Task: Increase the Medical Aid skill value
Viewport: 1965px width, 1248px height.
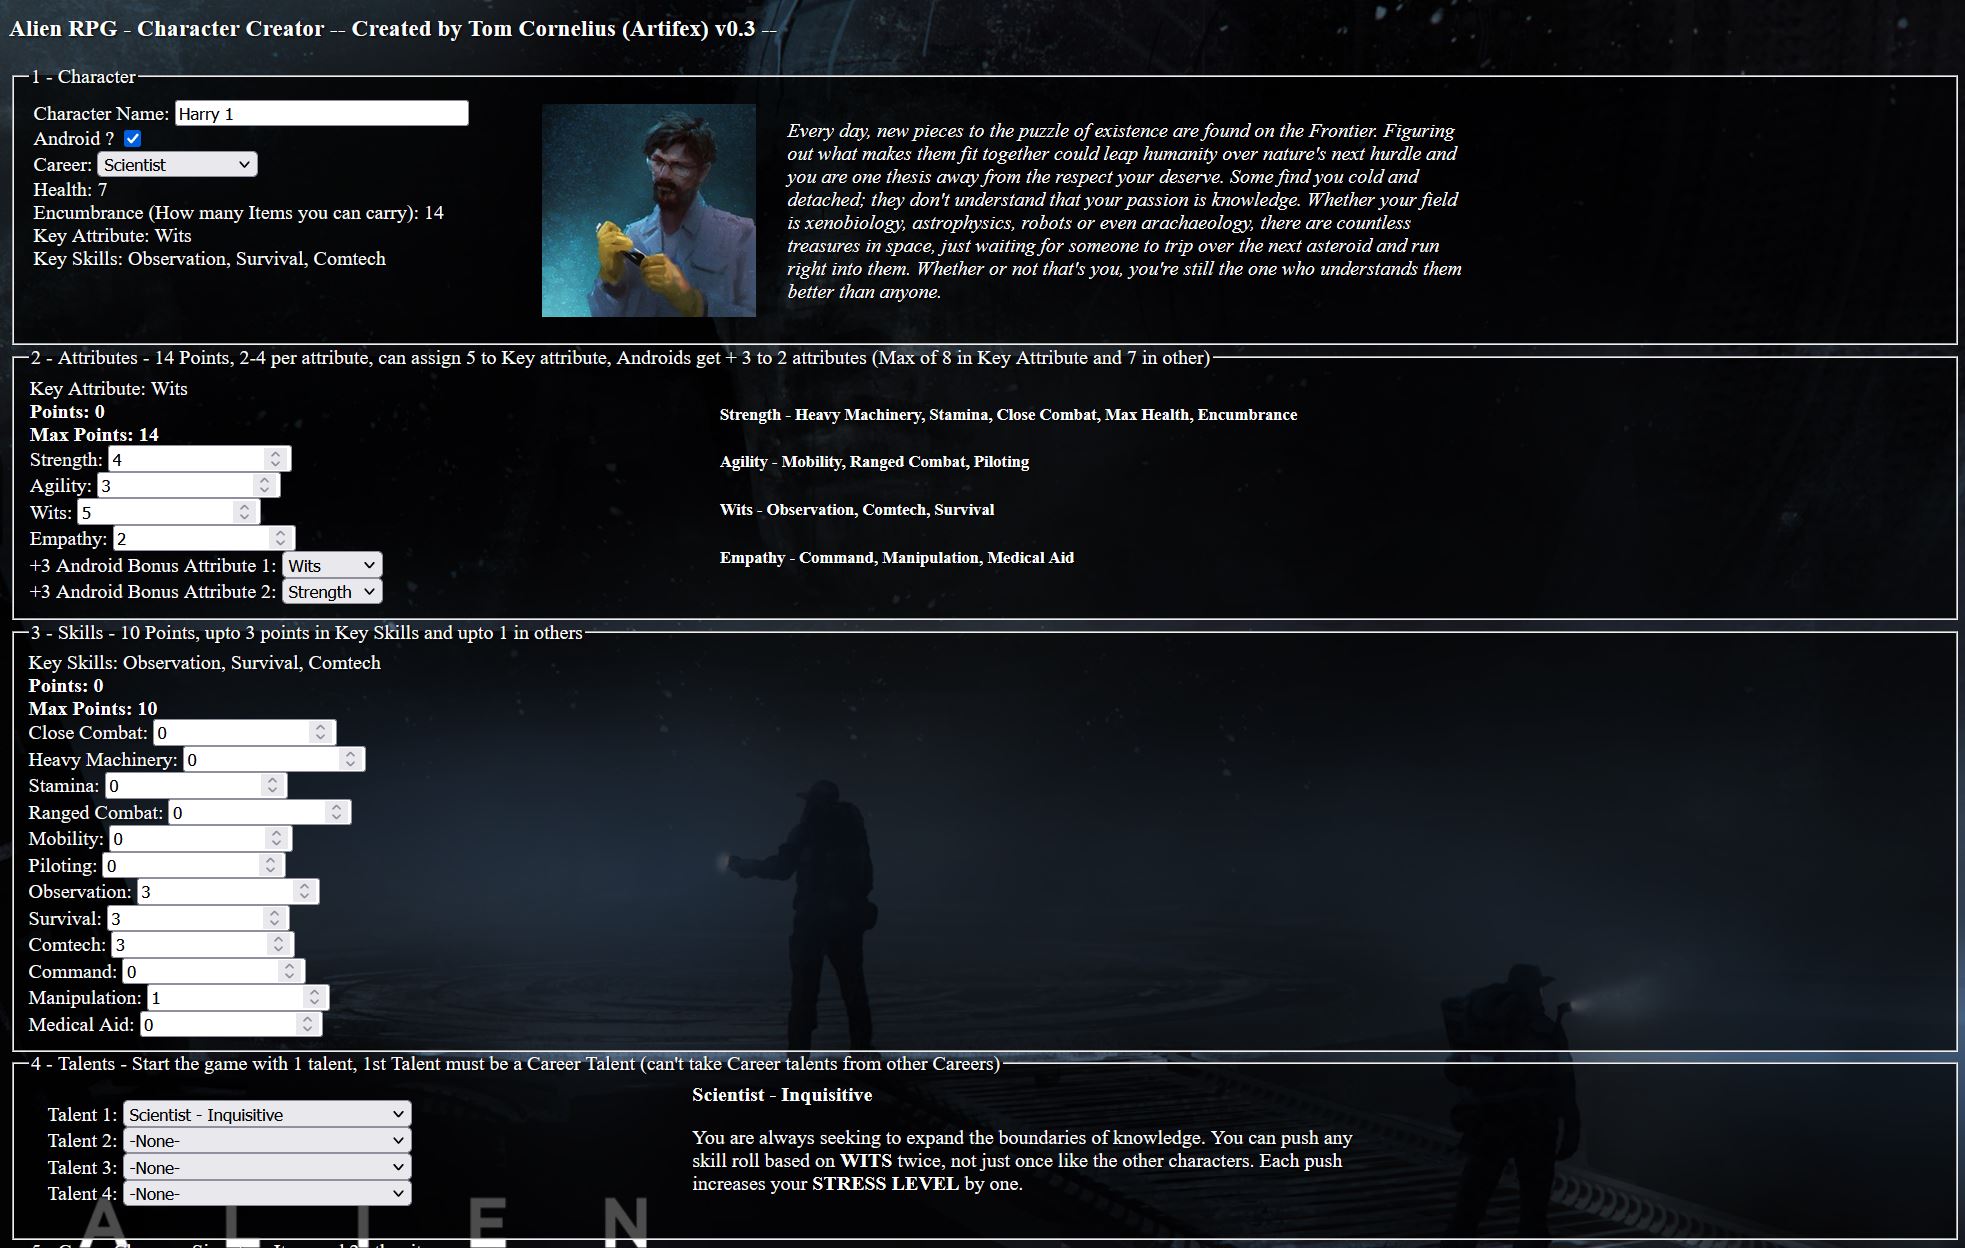Action: [x=306, y=1019]
